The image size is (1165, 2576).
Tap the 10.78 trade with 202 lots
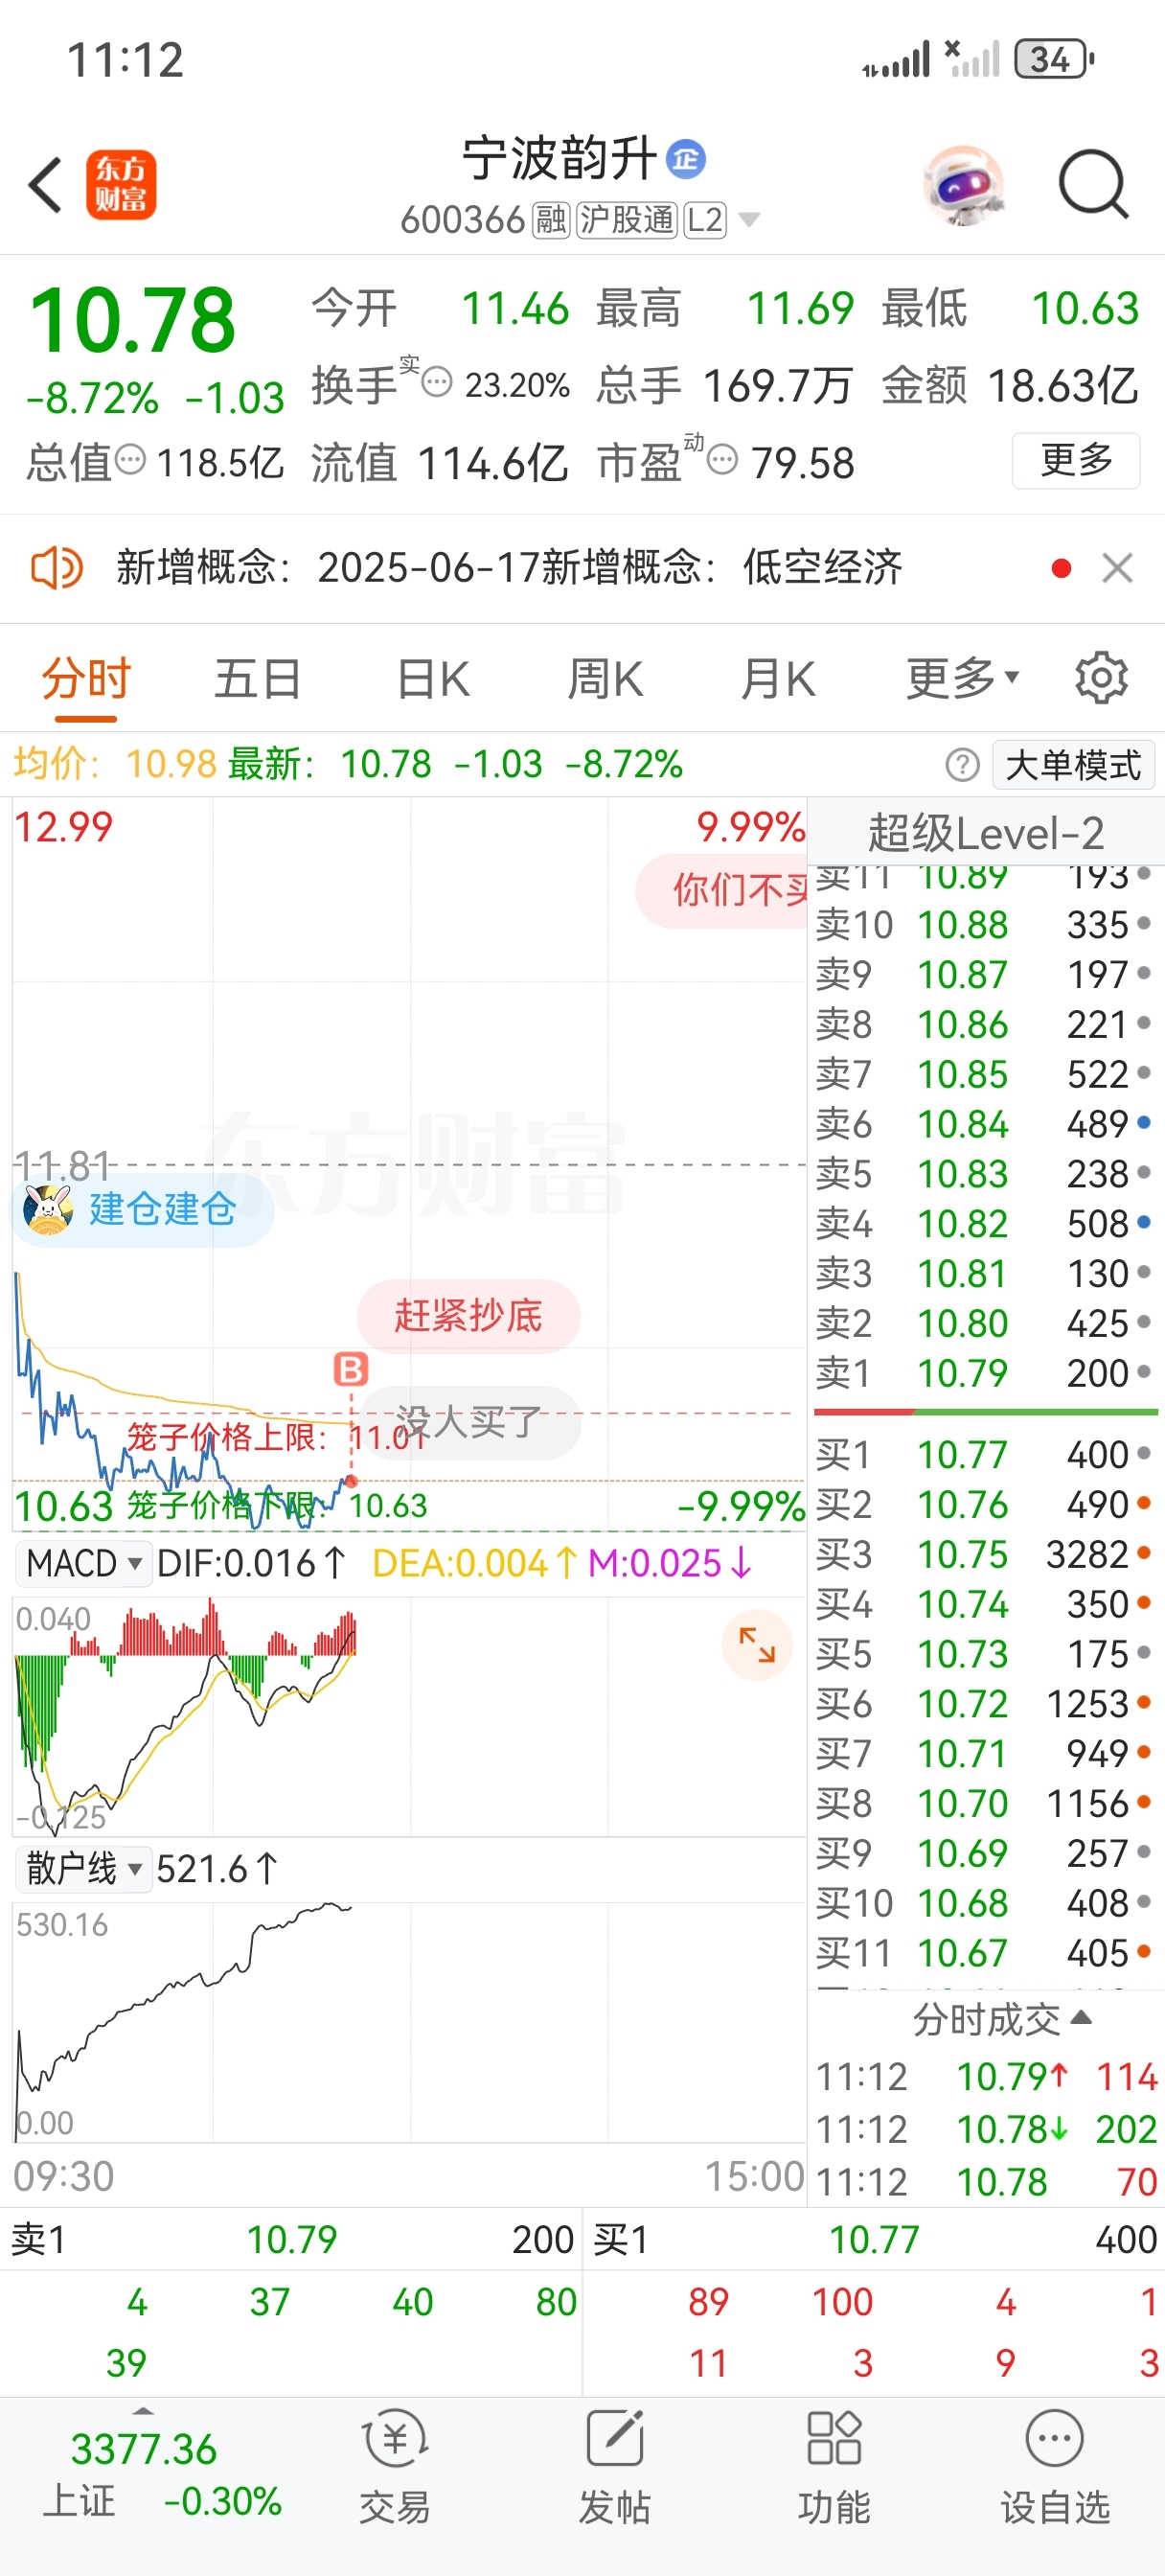(986, 2130)
